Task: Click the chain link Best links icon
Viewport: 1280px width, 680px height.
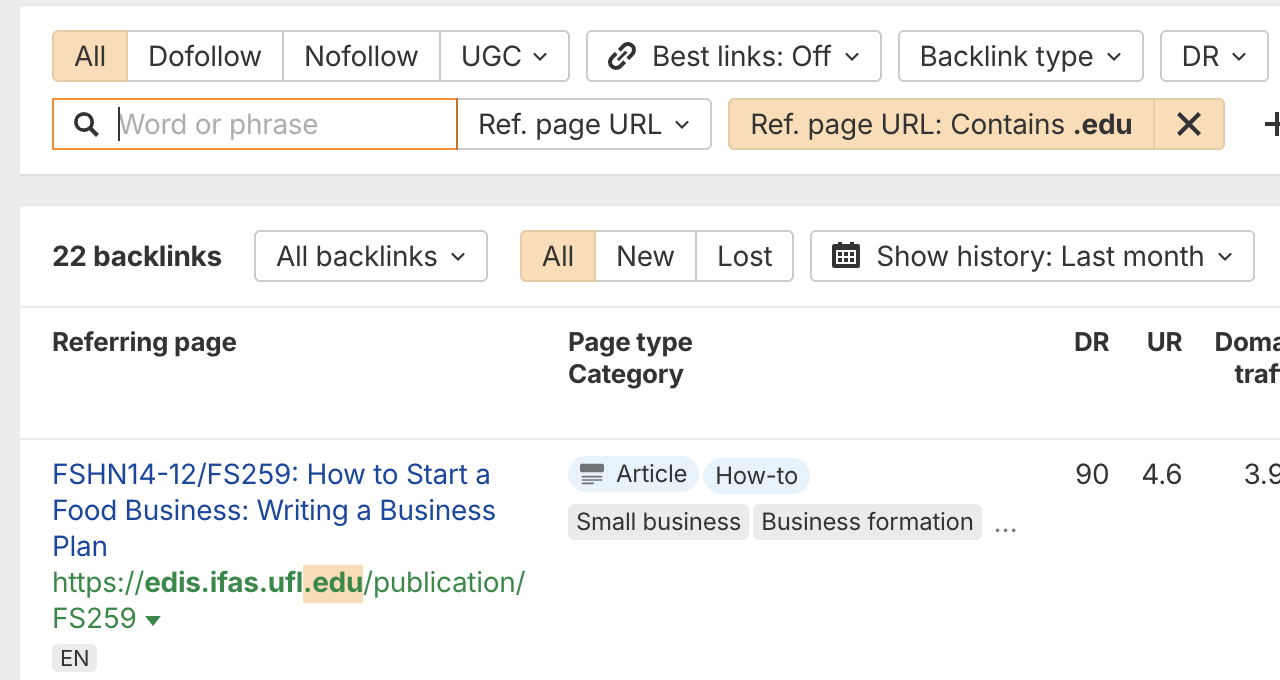Action: pyautogui.click(x=622, y=56)
